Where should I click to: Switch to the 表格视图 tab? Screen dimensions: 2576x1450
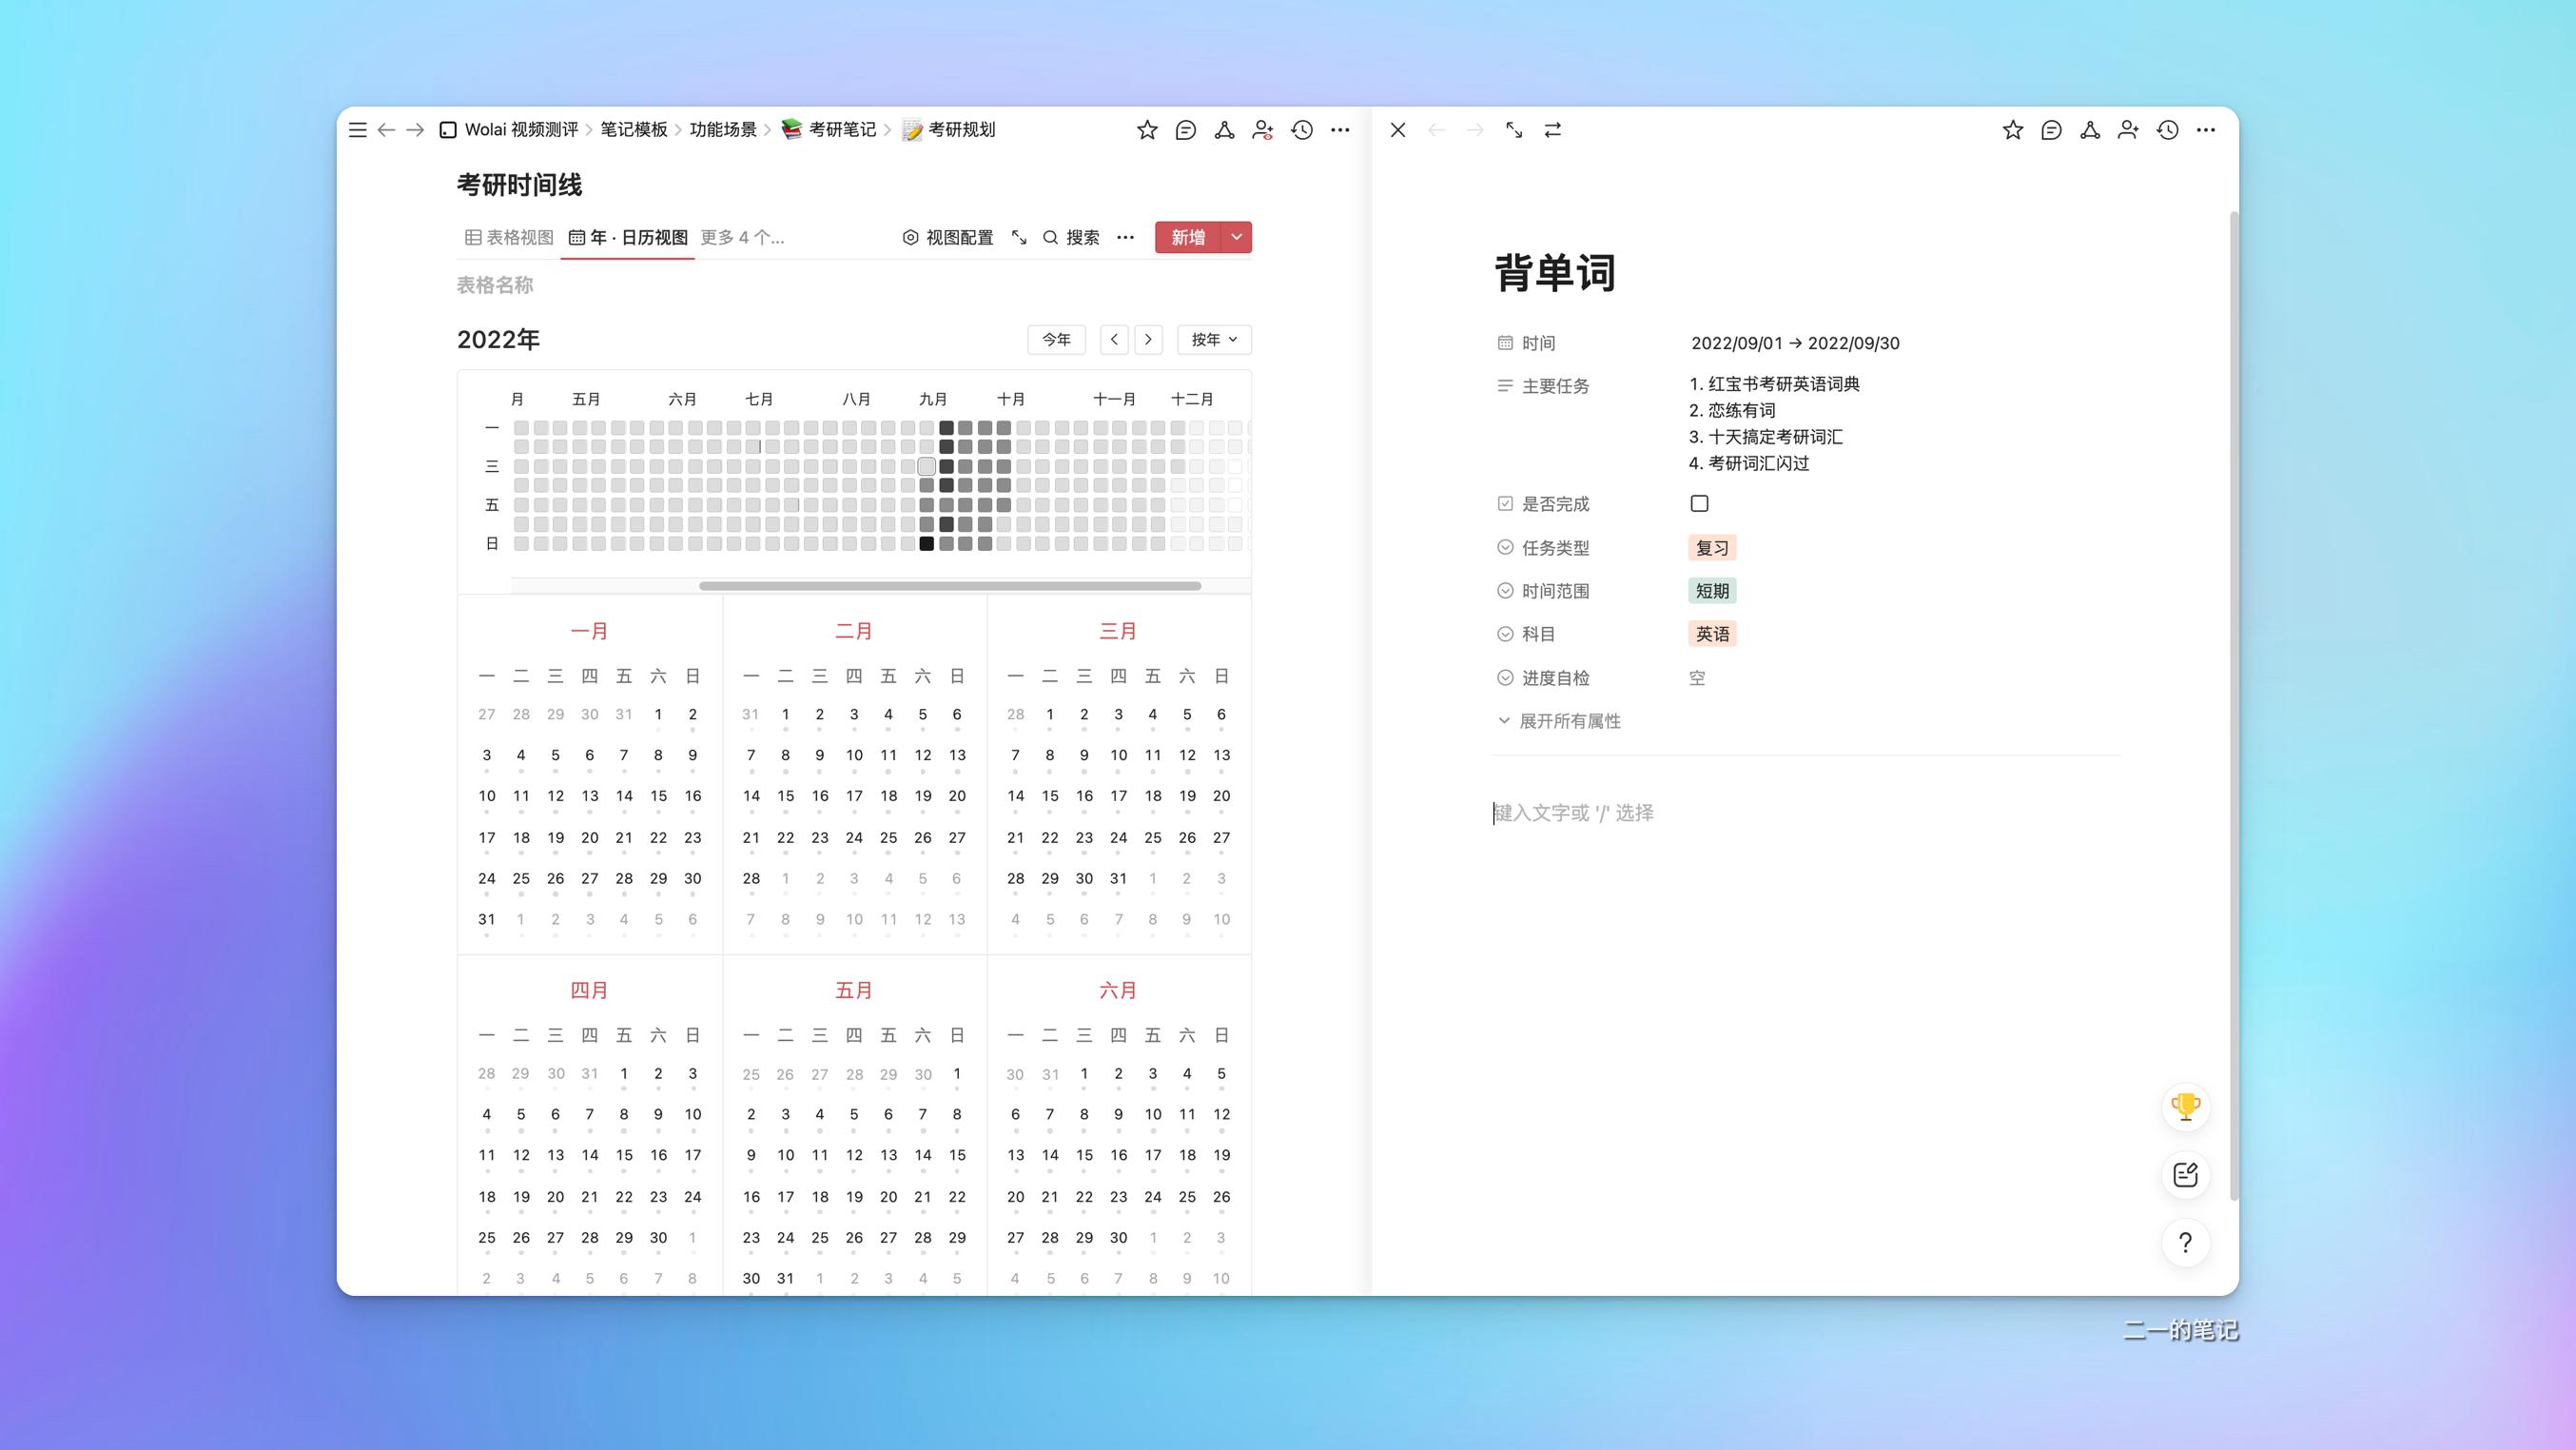click(x=508, y=237)
